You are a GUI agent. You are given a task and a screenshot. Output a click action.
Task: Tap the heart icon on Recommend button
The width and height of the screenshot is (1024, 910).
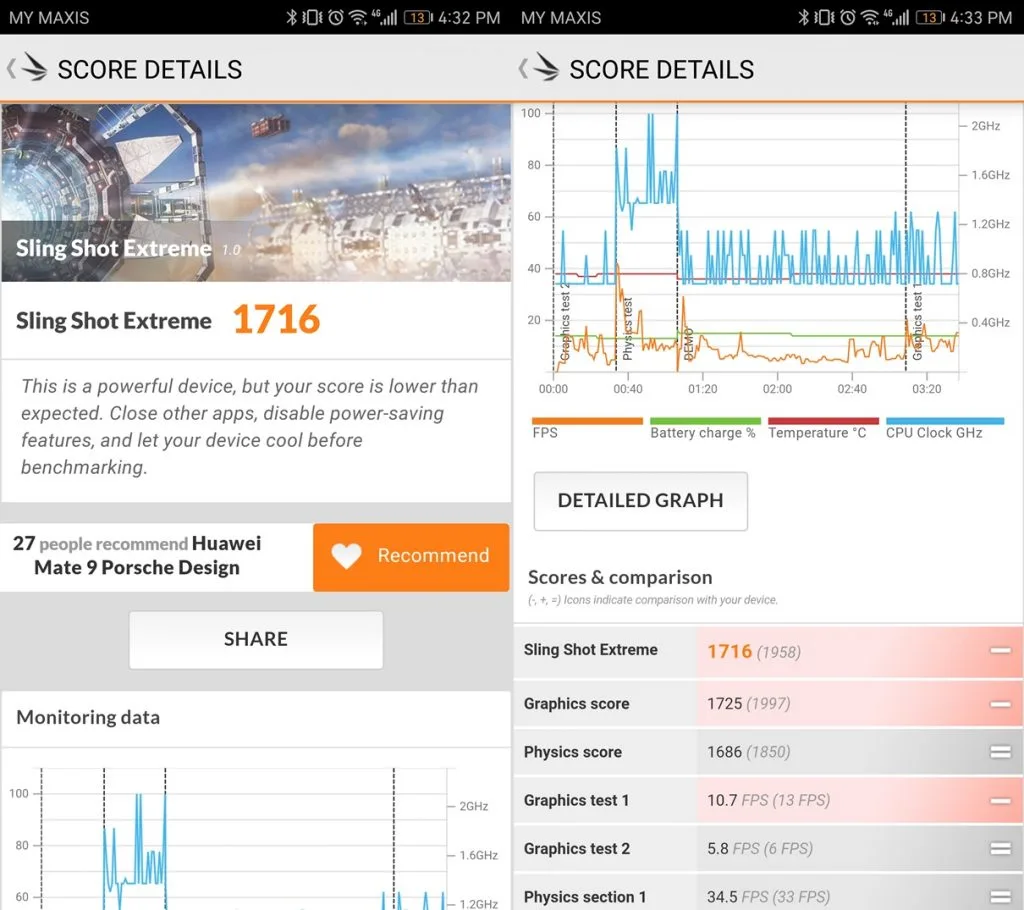click(346, 556)
